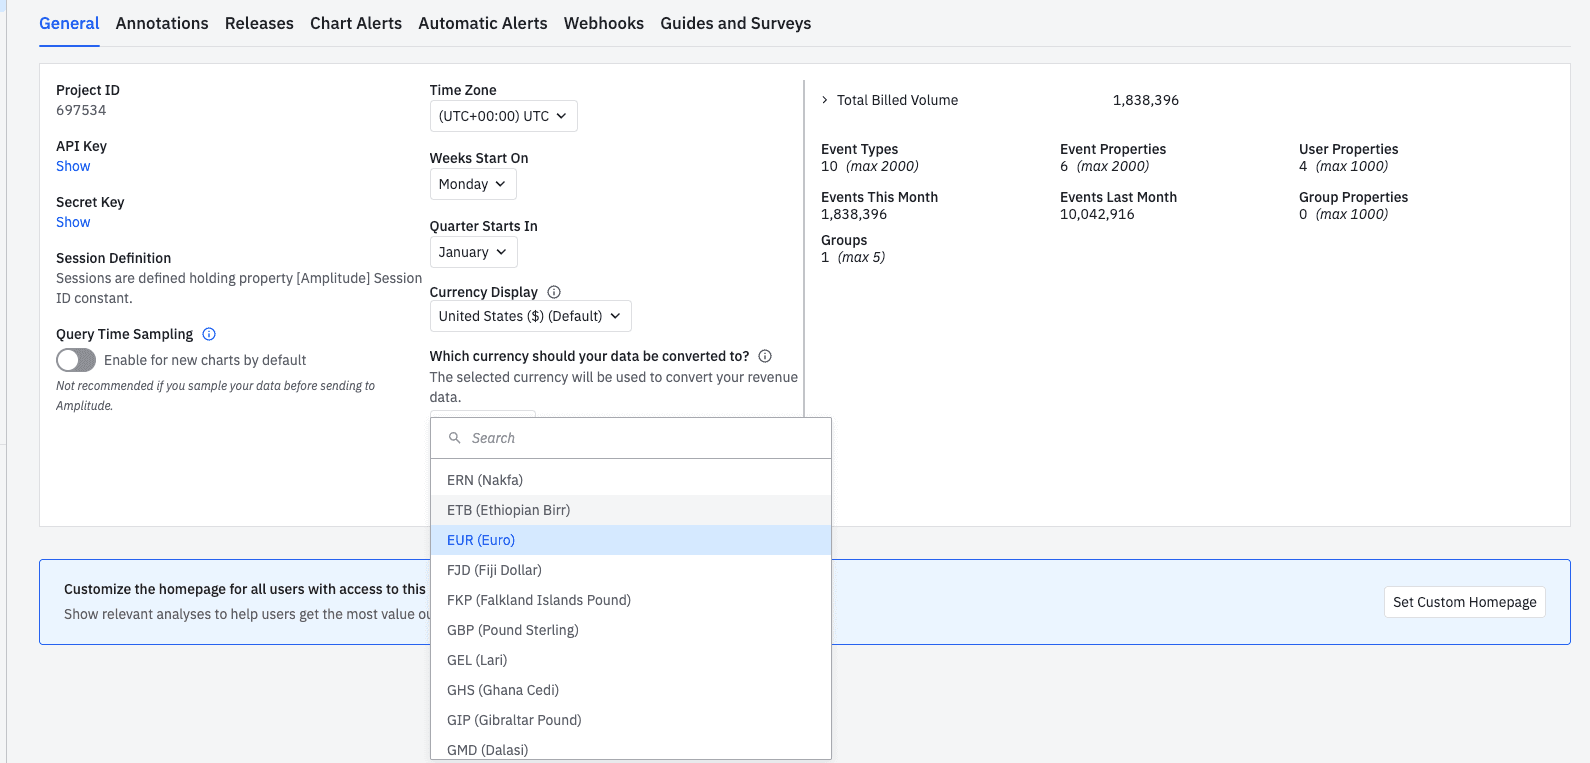Open the Chart Alerts tab
The height and width of the screenshot is (763, 1590).
click(x=356, y=23)
